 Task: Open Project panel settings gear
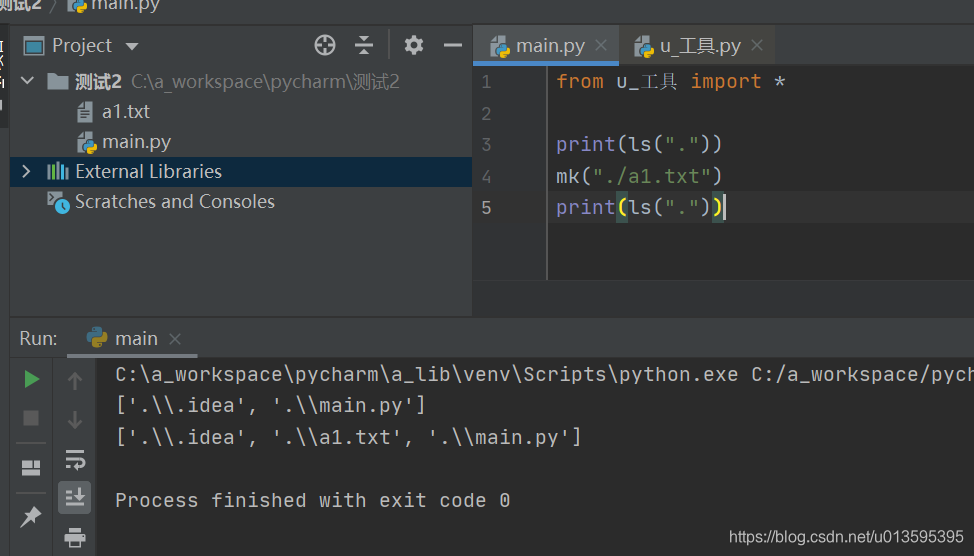click(x=414, y=45)
